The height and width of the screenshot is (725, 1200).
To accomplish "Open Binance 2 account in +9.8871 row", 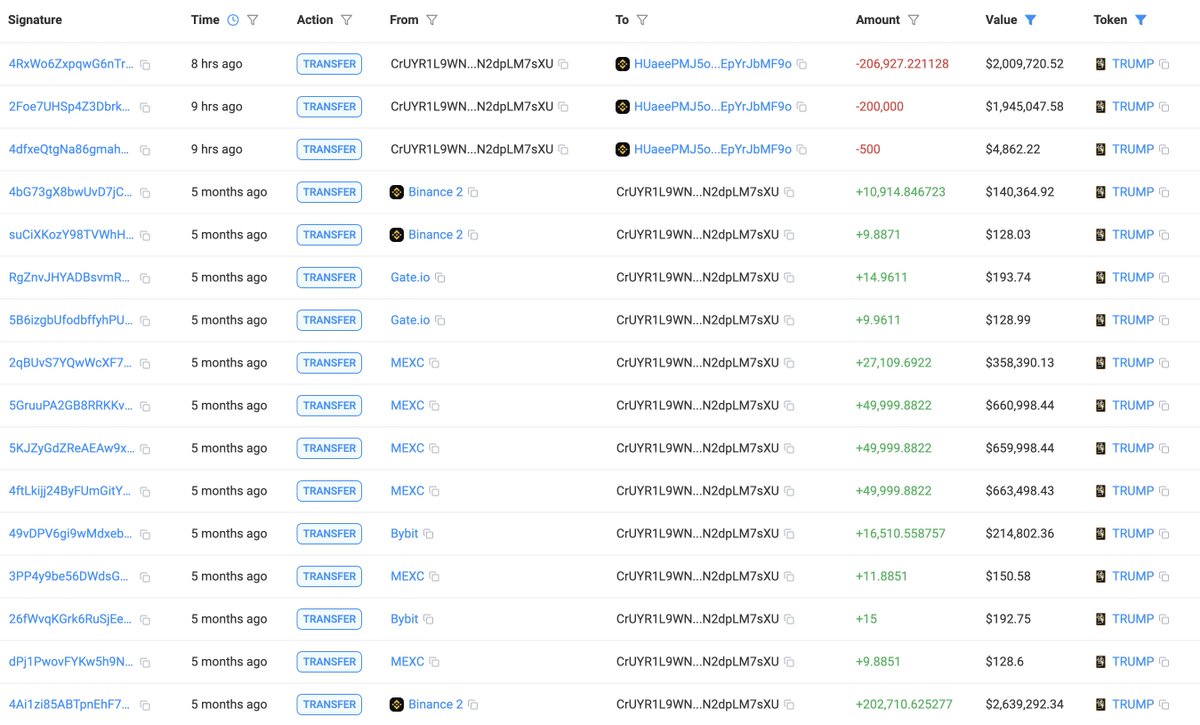I will click(x=436, y=235).
